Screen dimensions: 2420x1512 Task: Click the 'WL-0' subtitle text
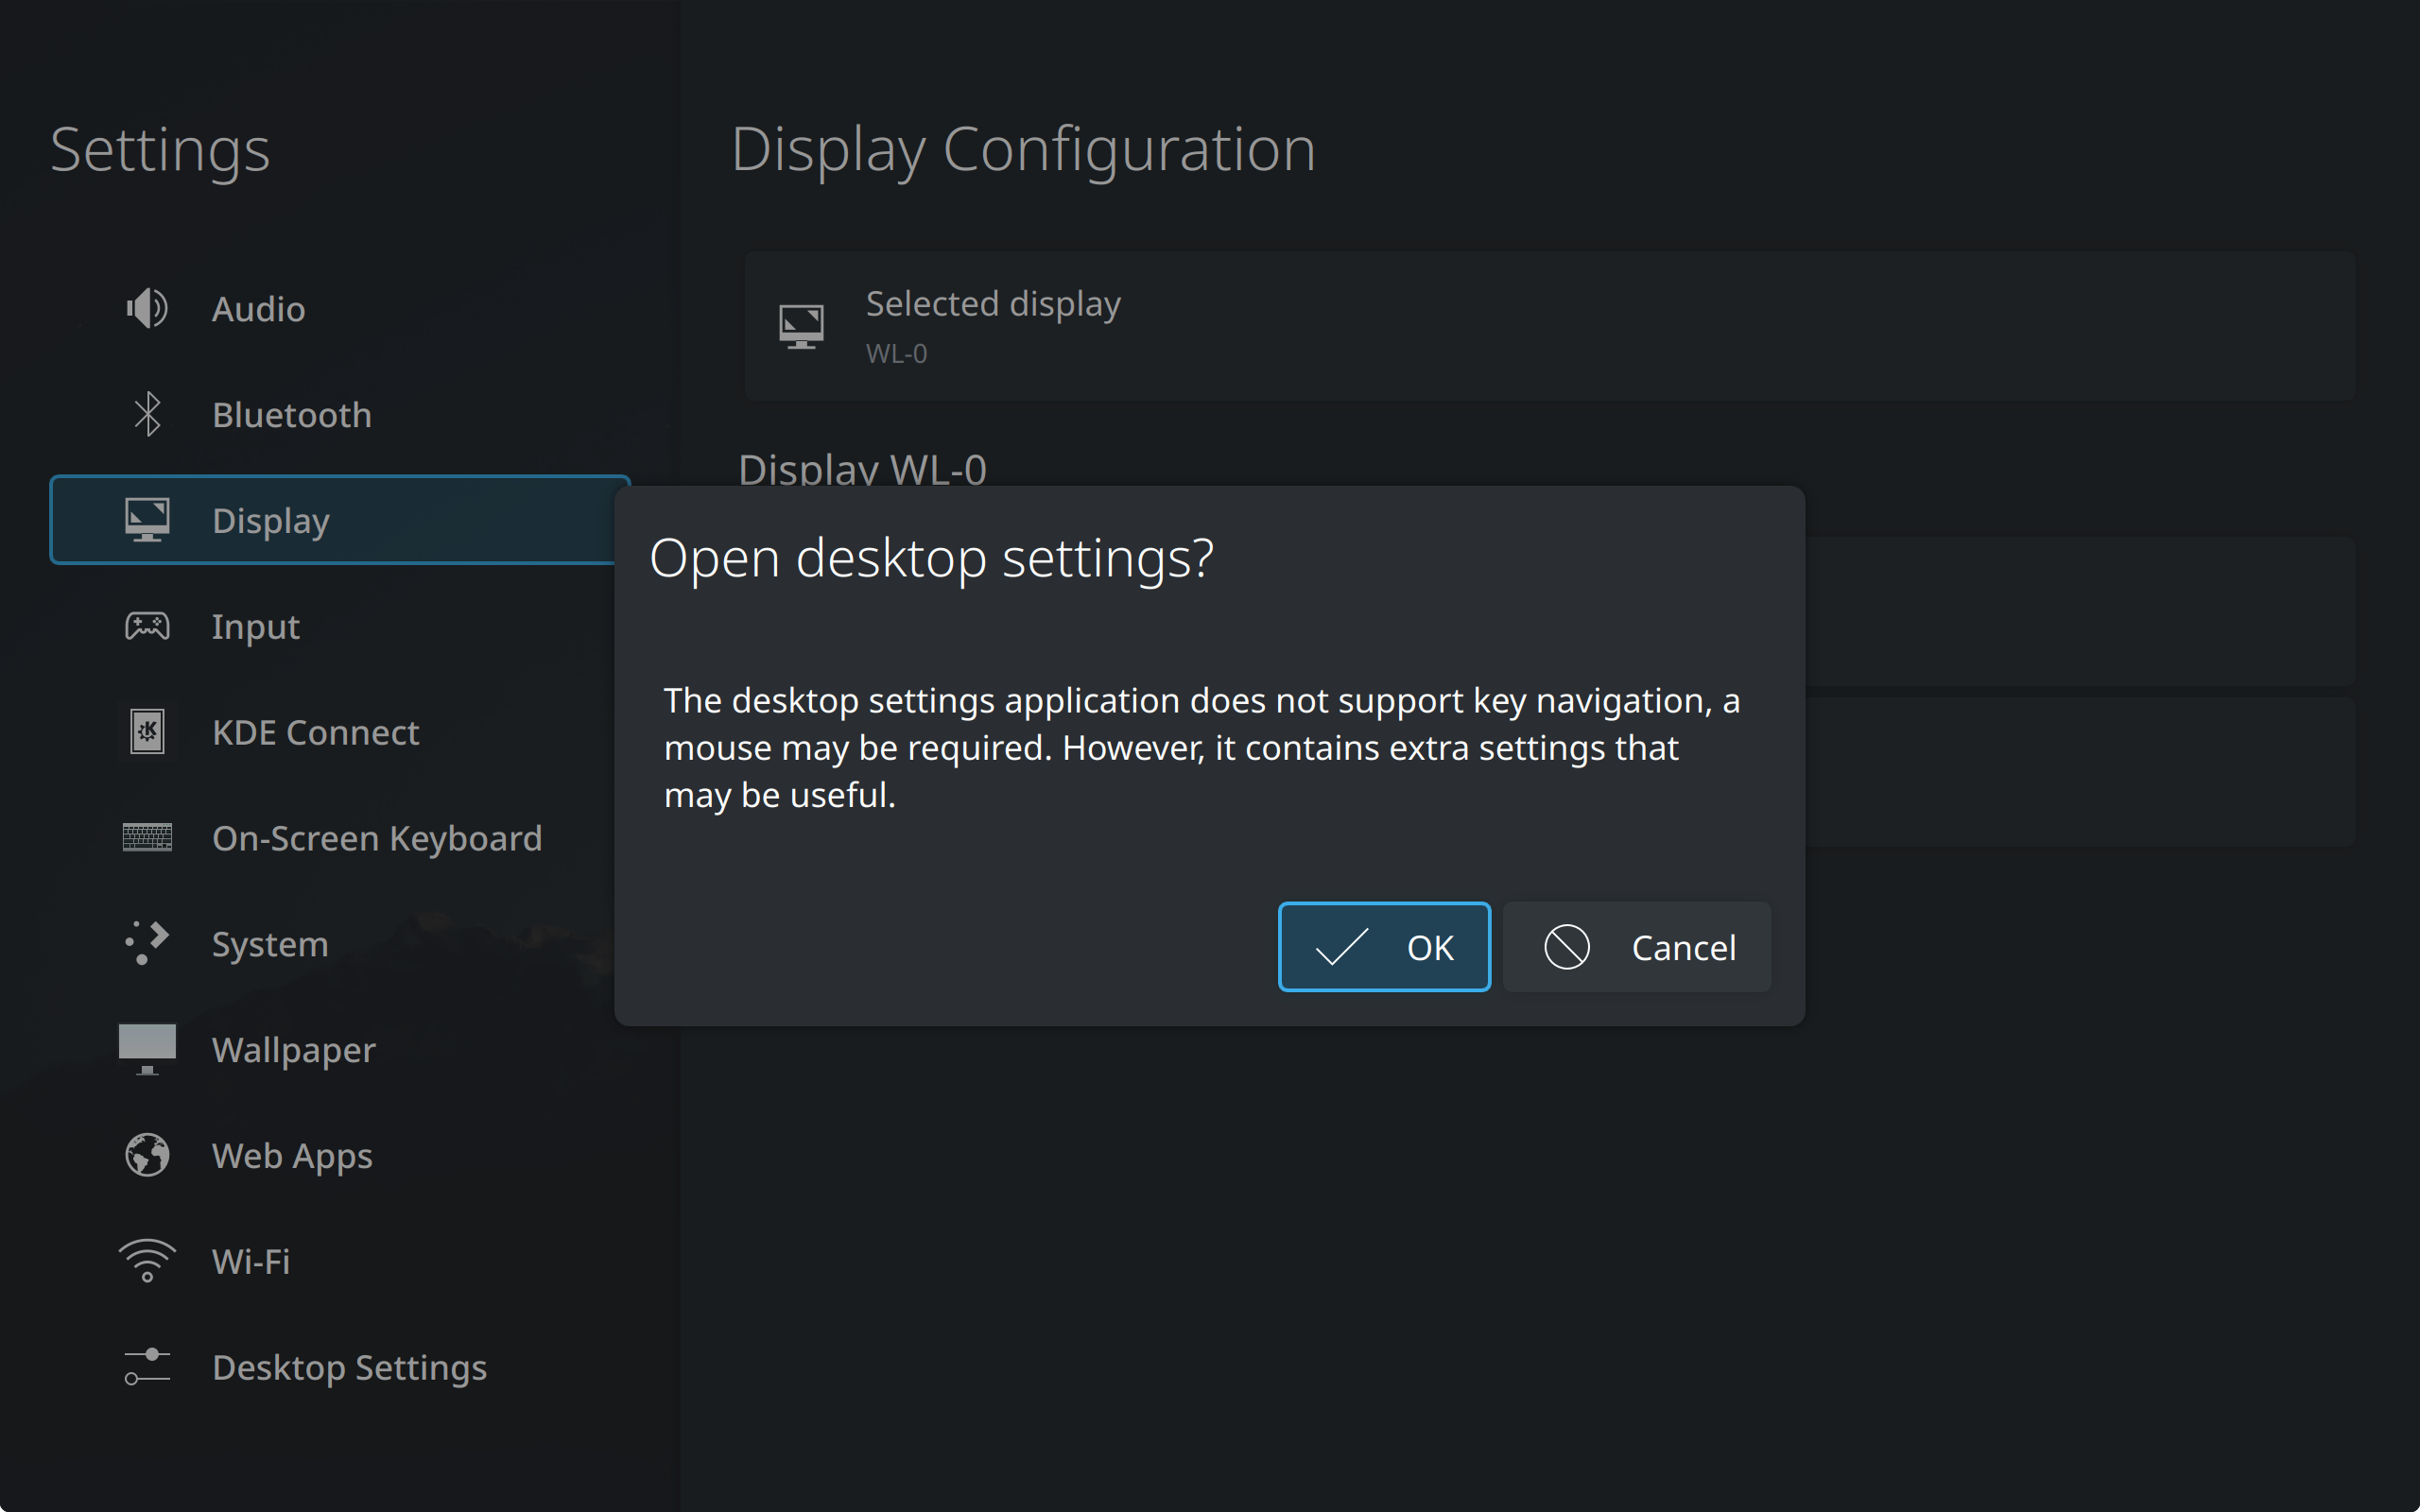tap(896, 353)
